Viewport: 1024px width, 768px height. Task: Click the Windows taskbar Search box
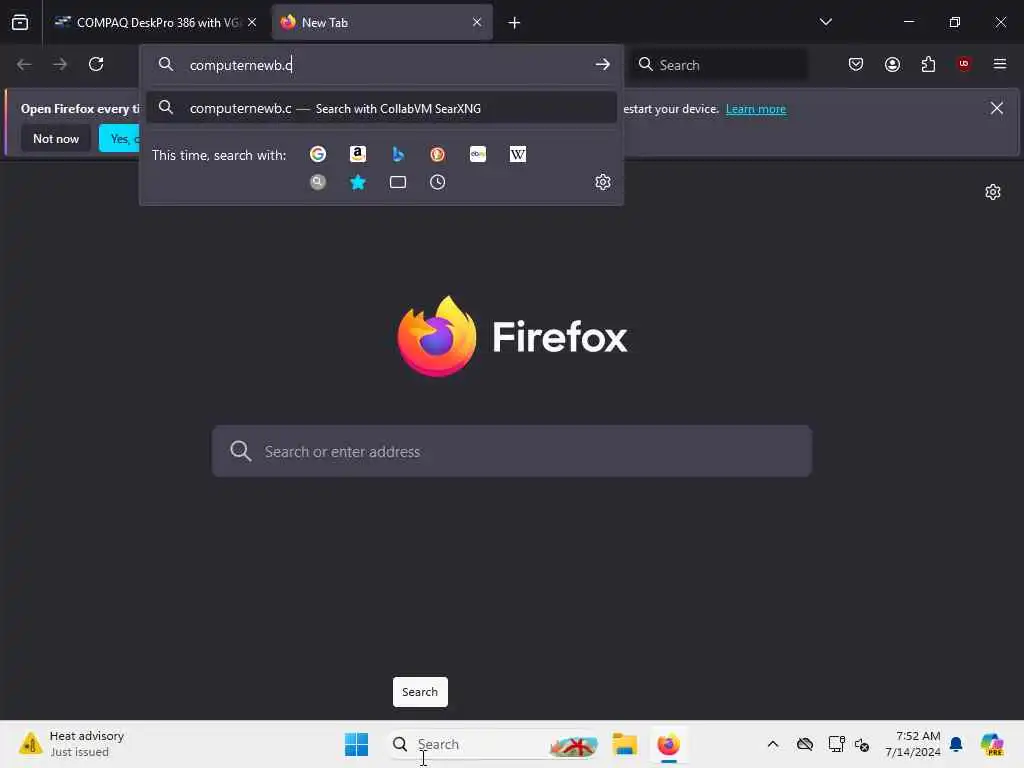click(x=492, y=744)
